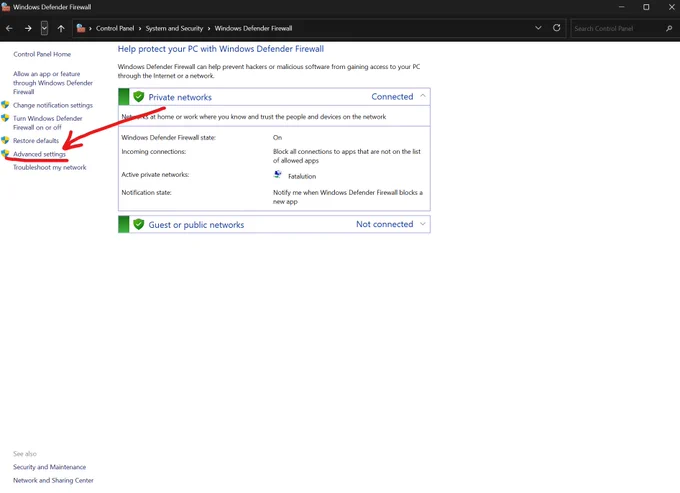Click shield icon beside Turn Firewall on or off

(5, 118)
